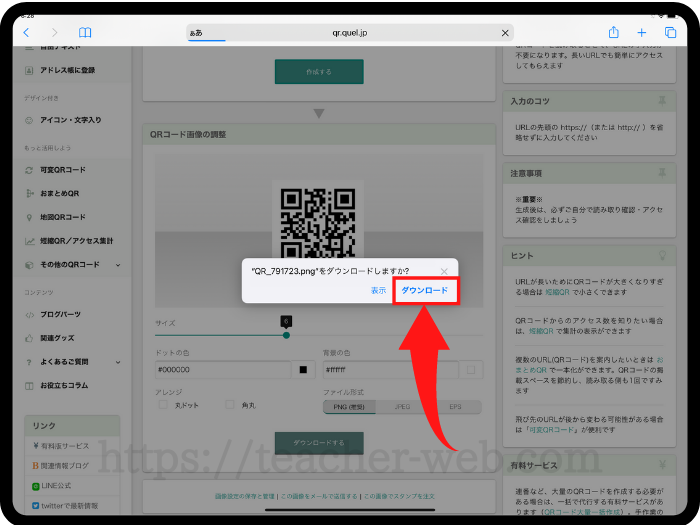
Task: Expand その他のQRコード submenu chevron
Action: click(x=118, y=265)
